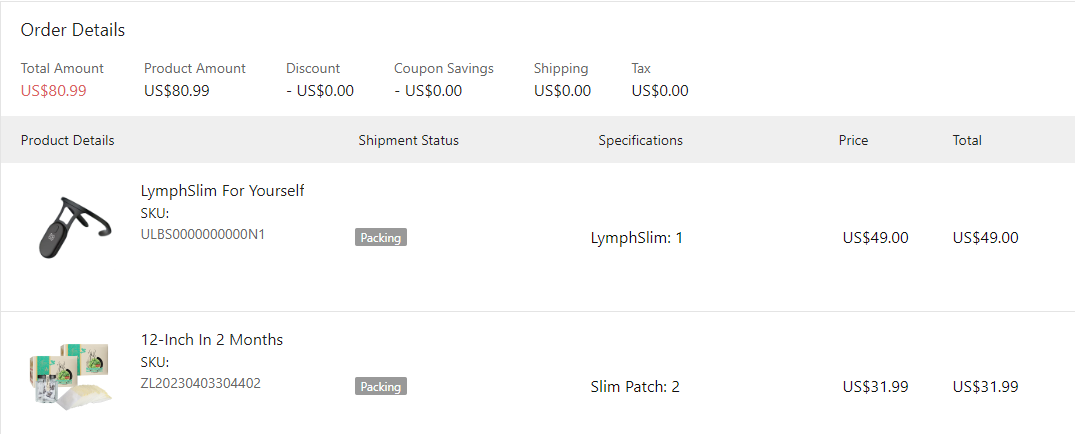Click the Order Details heading
Screen dimensions: 1075x434
(72, 30)
